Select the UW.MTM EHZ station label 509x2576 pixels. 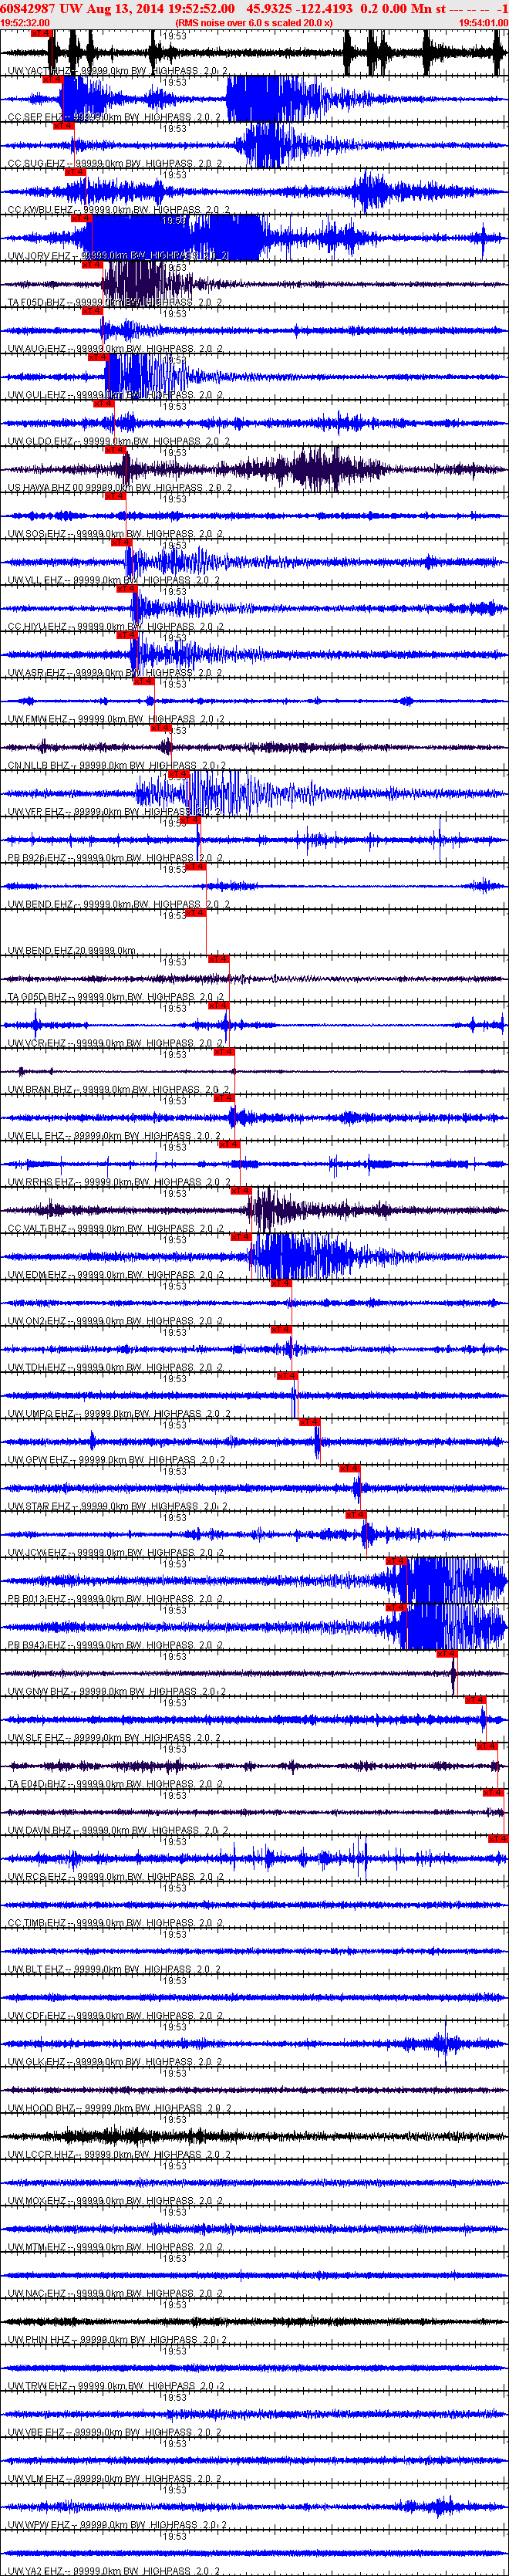115,2247
